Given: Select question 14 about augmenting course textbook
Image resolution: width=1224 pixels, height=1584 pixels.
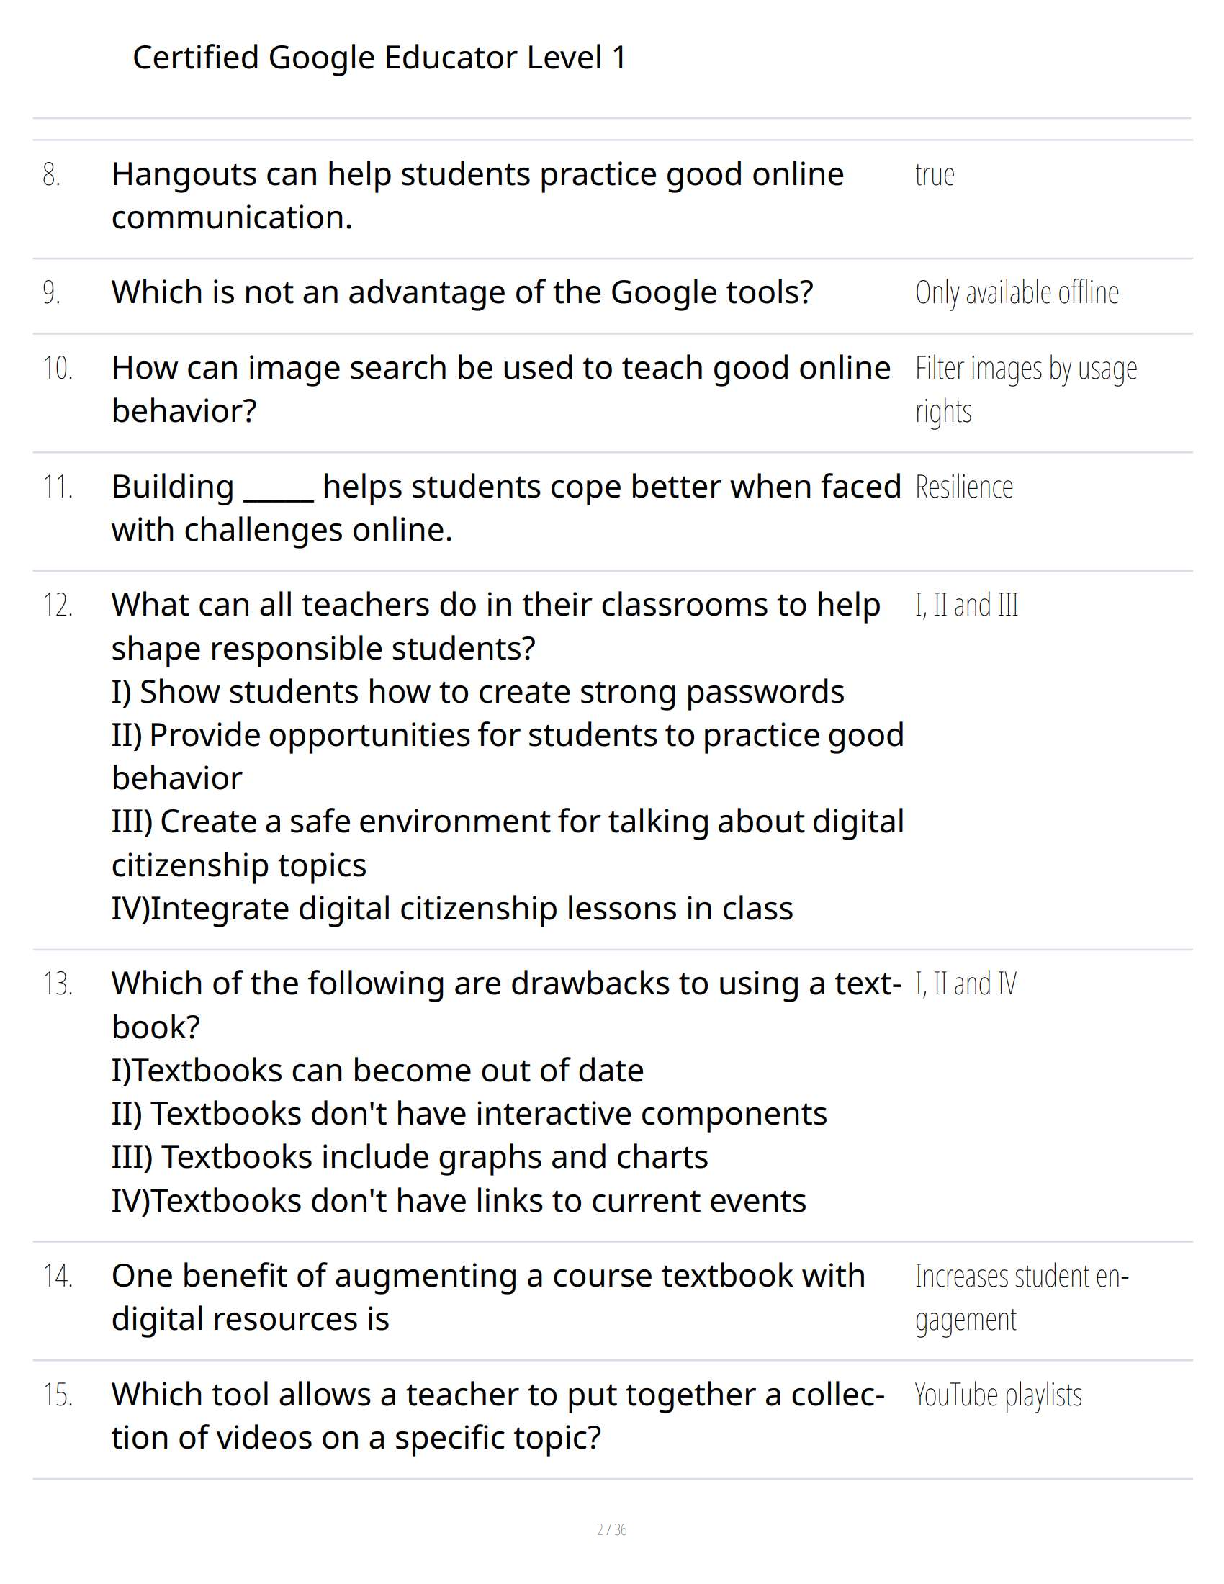Looking at the screenshot, I should point(488,1297).
